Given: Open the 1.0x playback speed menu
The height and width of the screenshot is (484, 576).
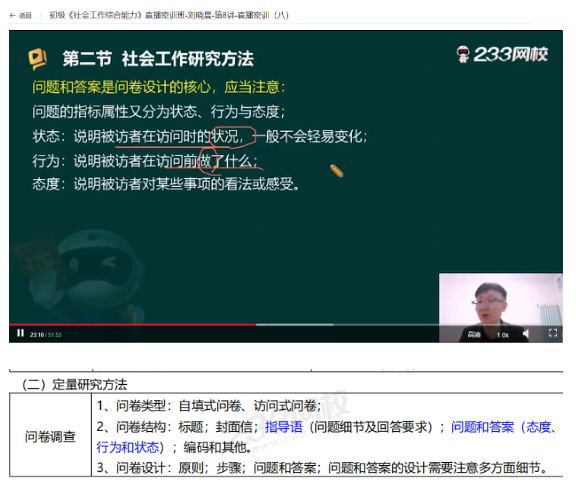Looking at the screenshot, I should tap(503, 335).
